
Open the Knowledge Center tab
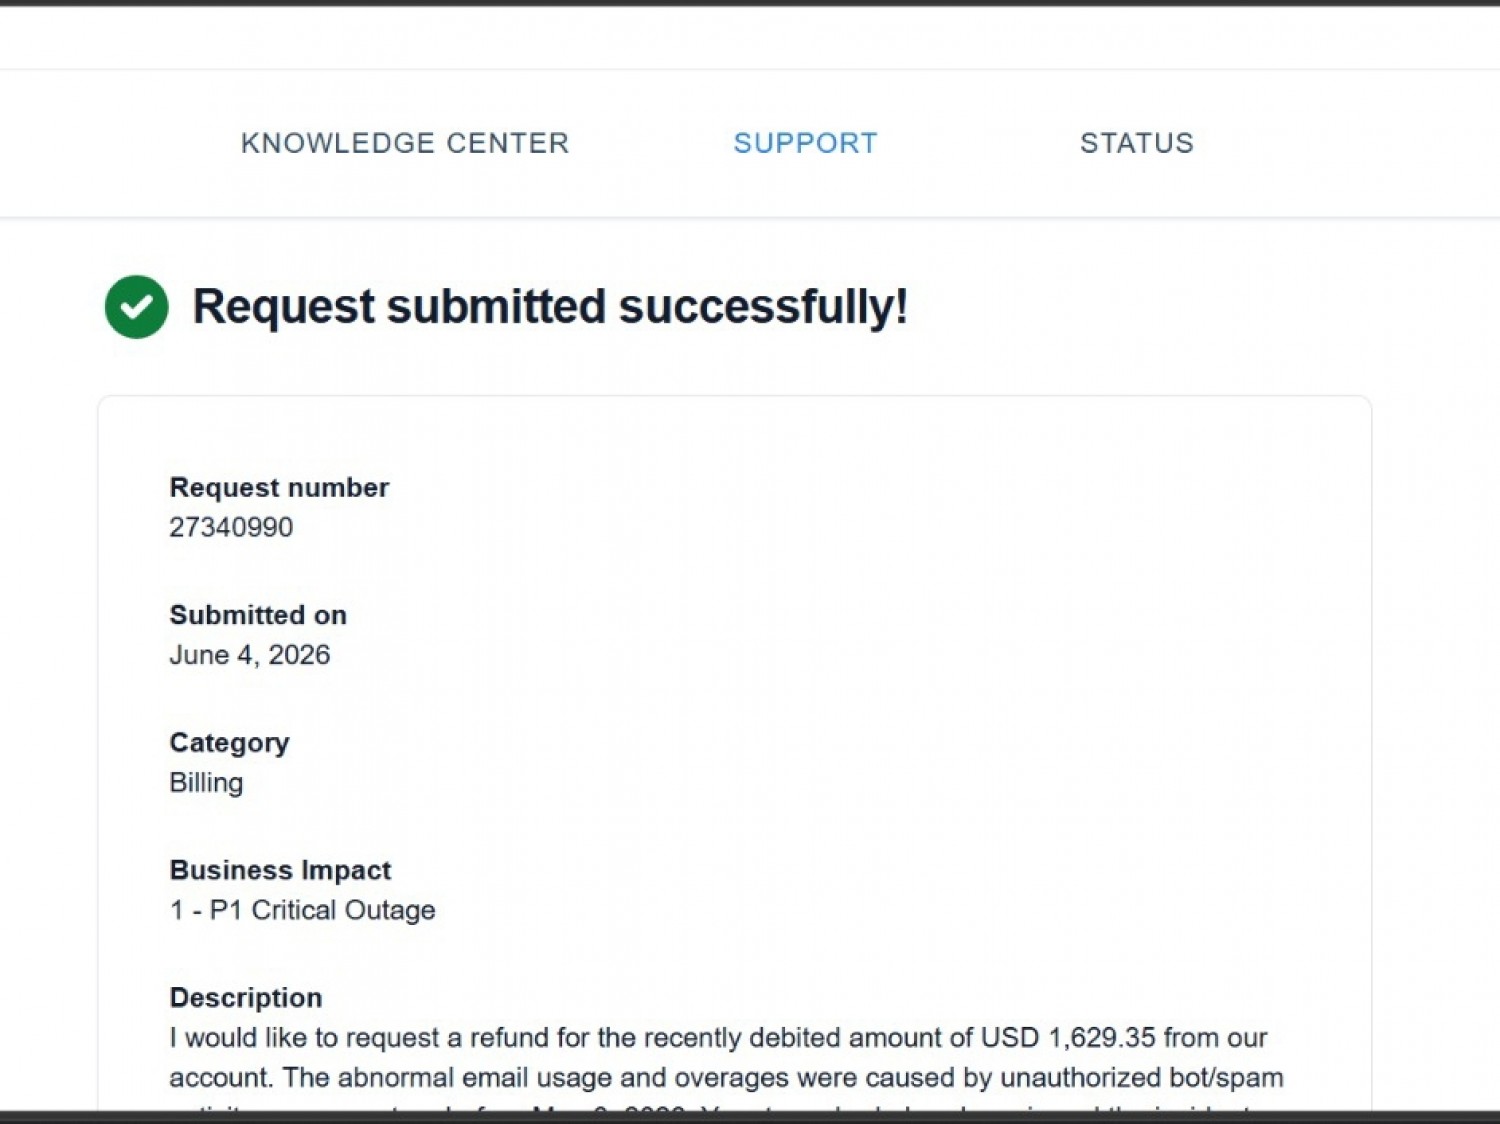(x=405, y=143)
